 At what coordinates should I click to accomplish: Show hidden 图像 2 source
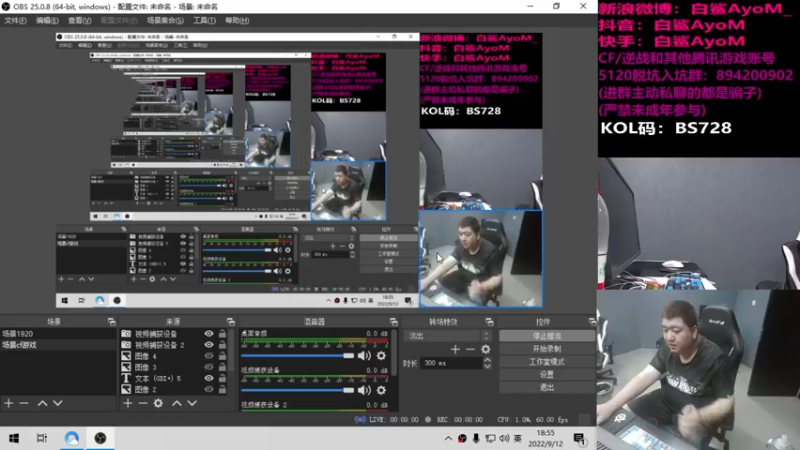coord(209,389)
